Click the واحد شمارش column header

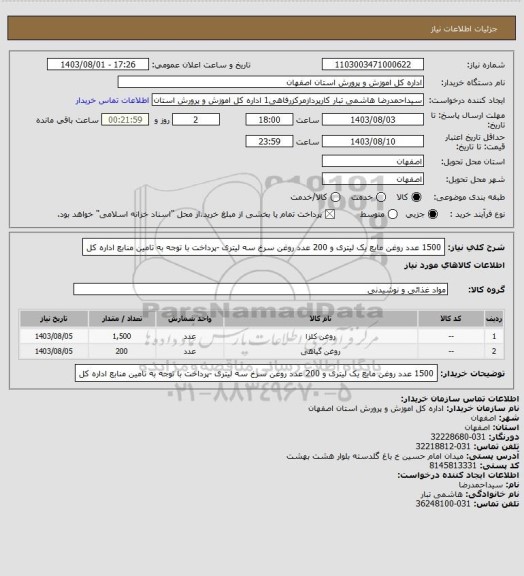(190, 318)
